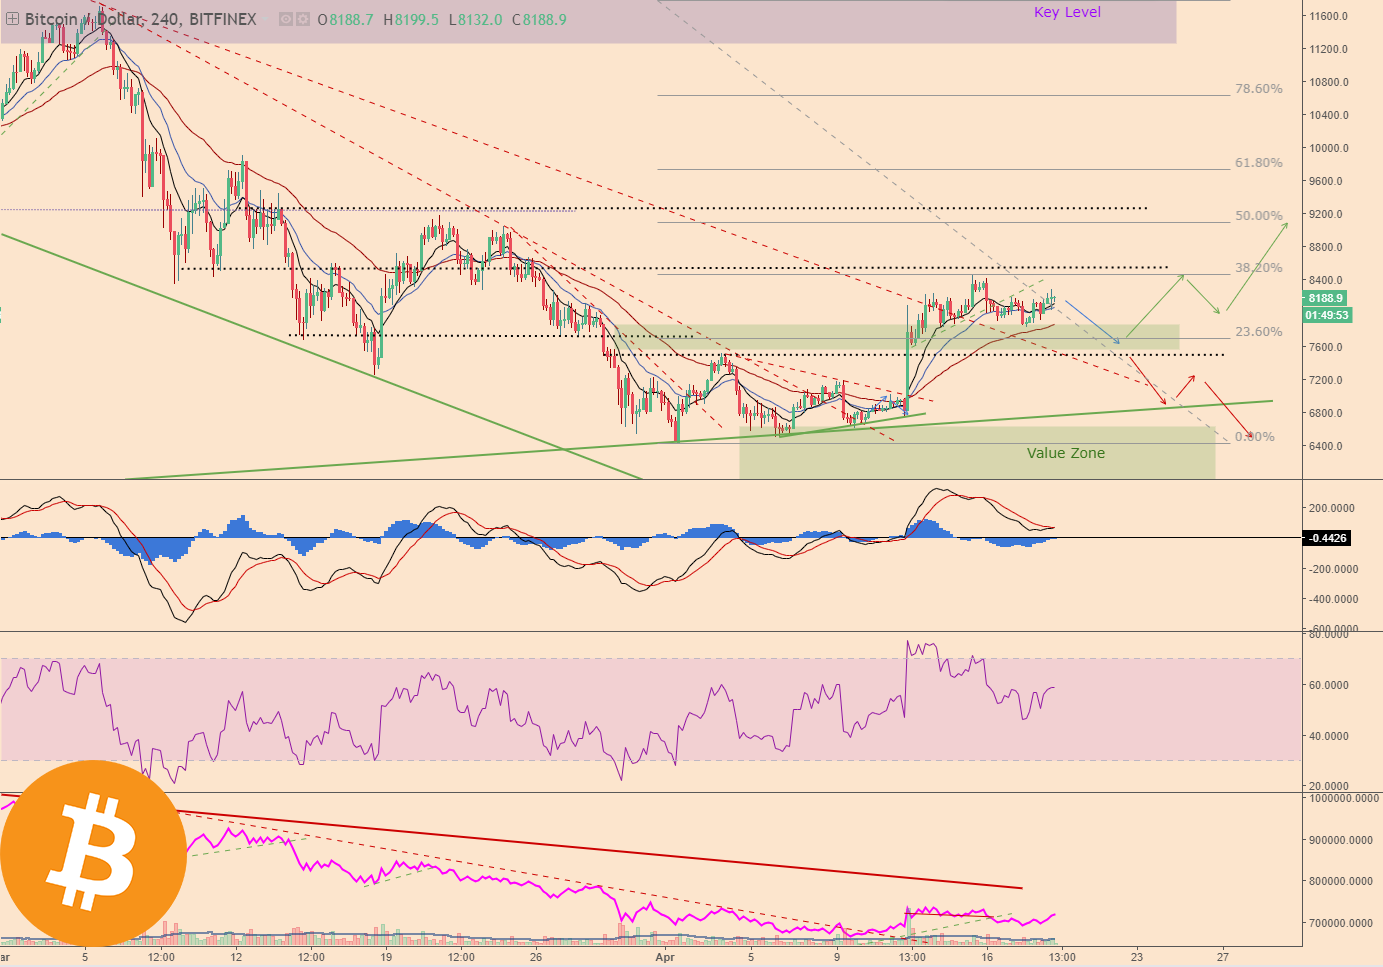Click the -400.0000 MACD axis label
This screenshot has width=1383, height=967.
(1332, 600)
